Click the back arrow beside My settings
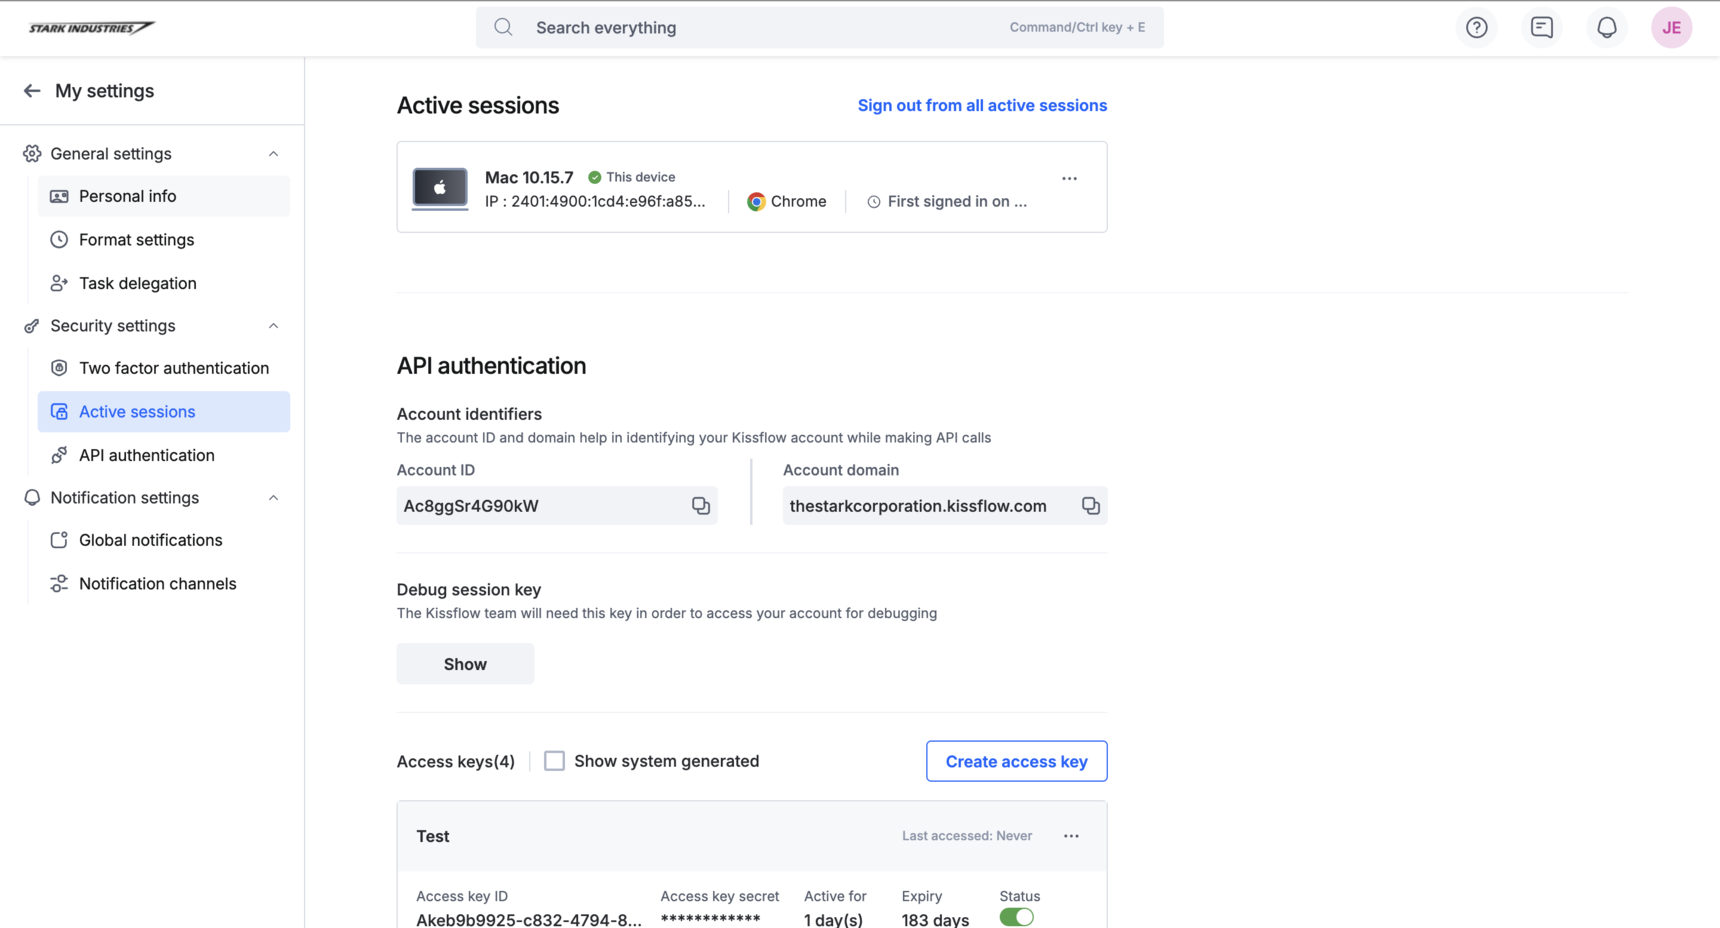The height and width of the screenshot is (928, 1720). click(x=32, y=91)
